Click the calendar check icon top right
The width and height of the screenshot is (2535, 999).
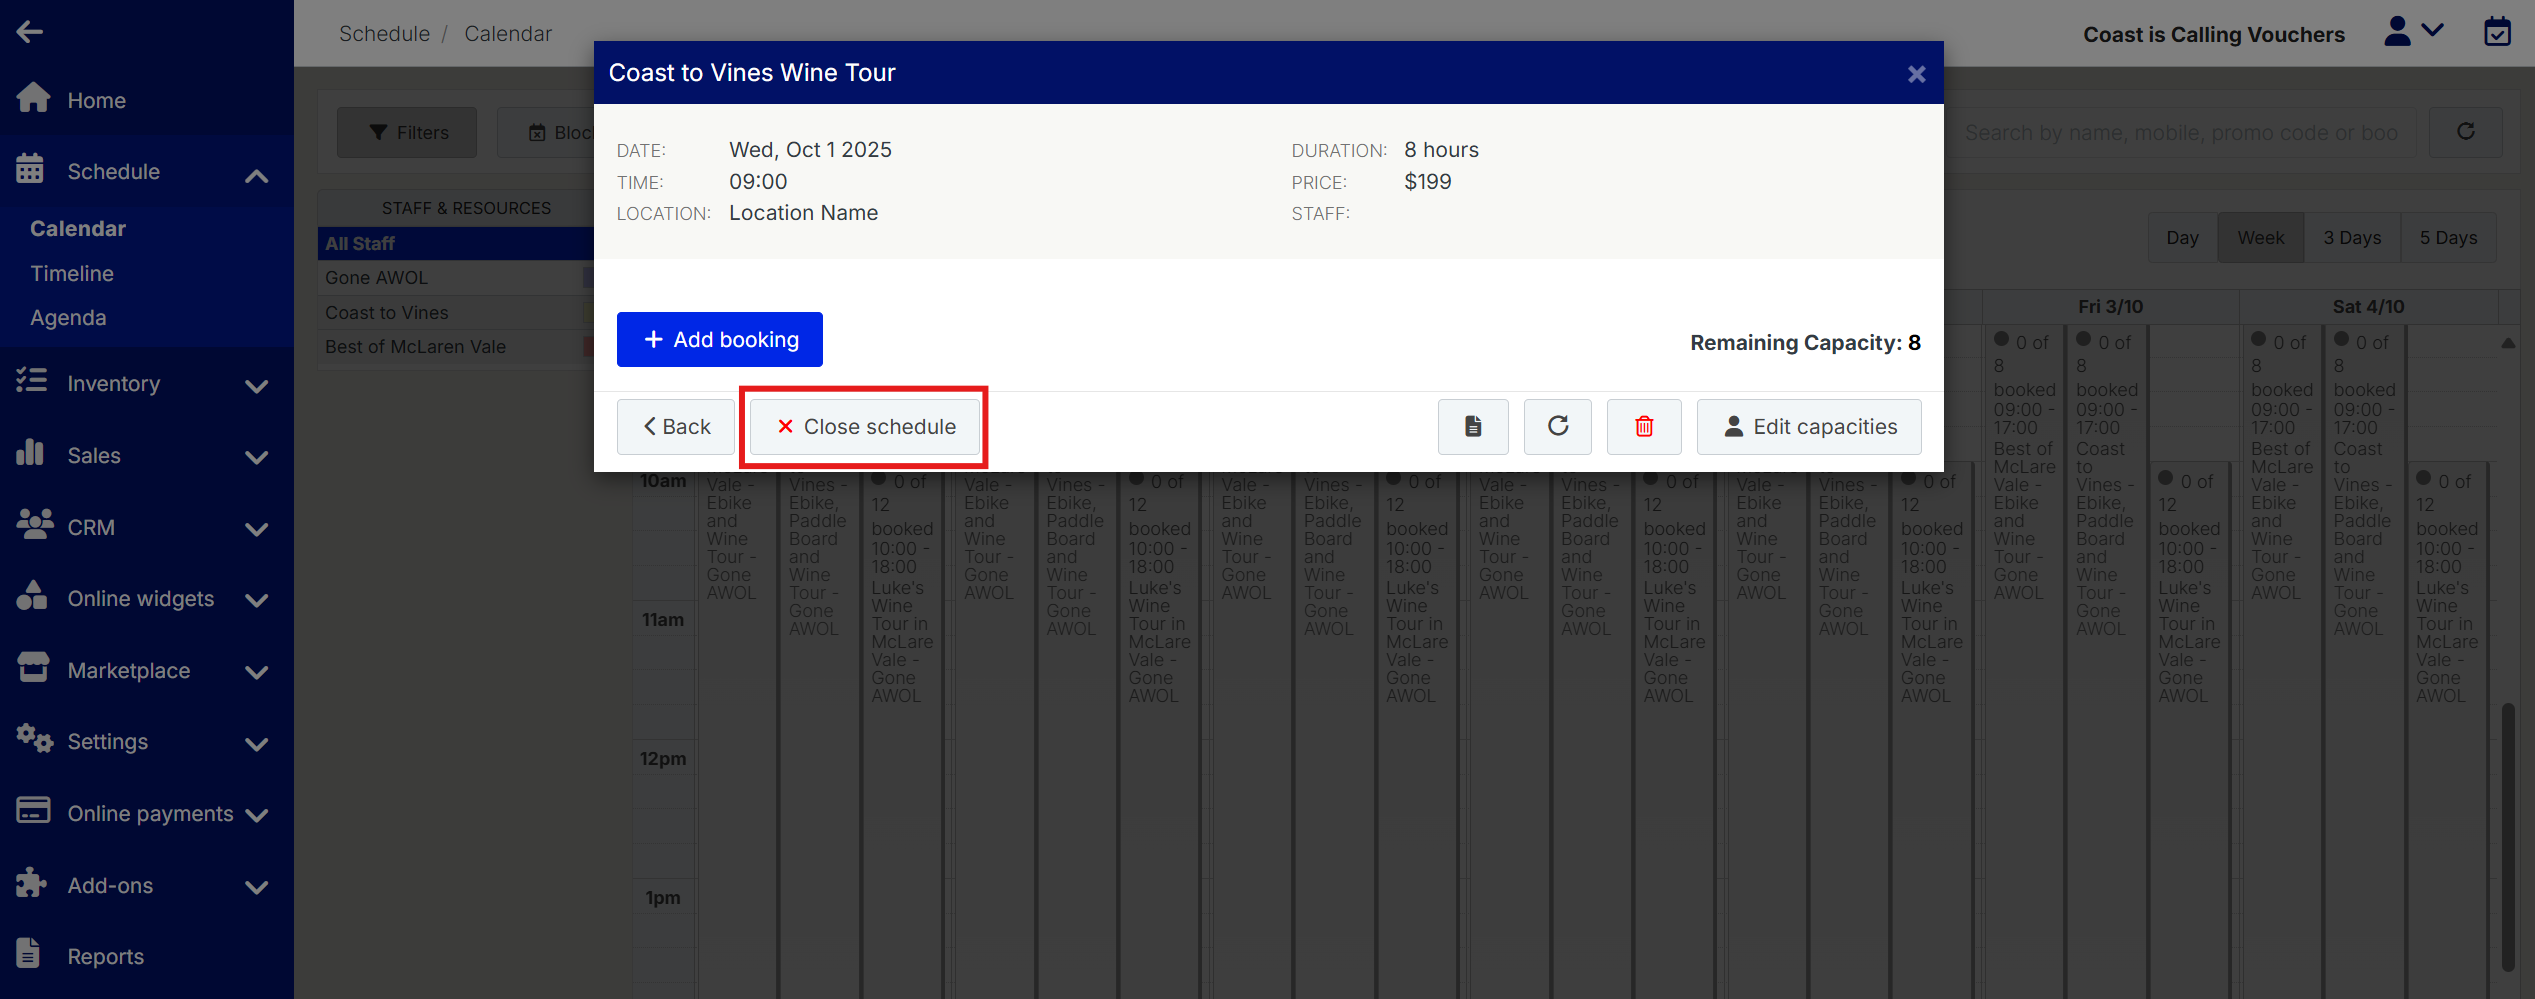[2497, 33]
